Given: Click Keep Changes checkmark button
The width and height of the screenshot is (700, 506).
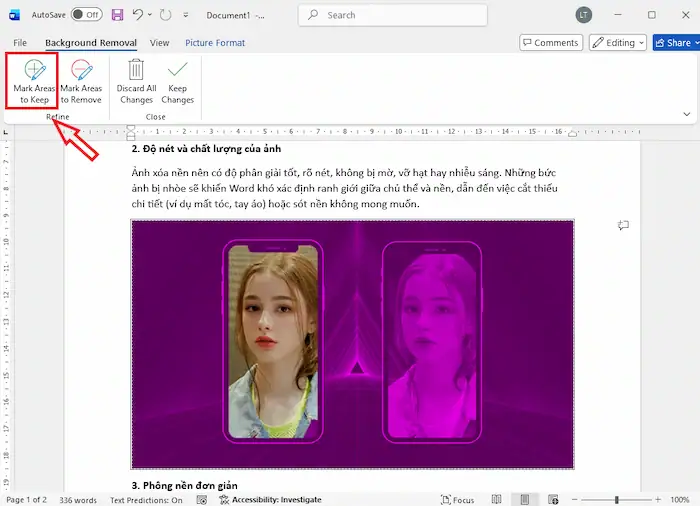Looking at the screenshot, I should click(178, 82).
